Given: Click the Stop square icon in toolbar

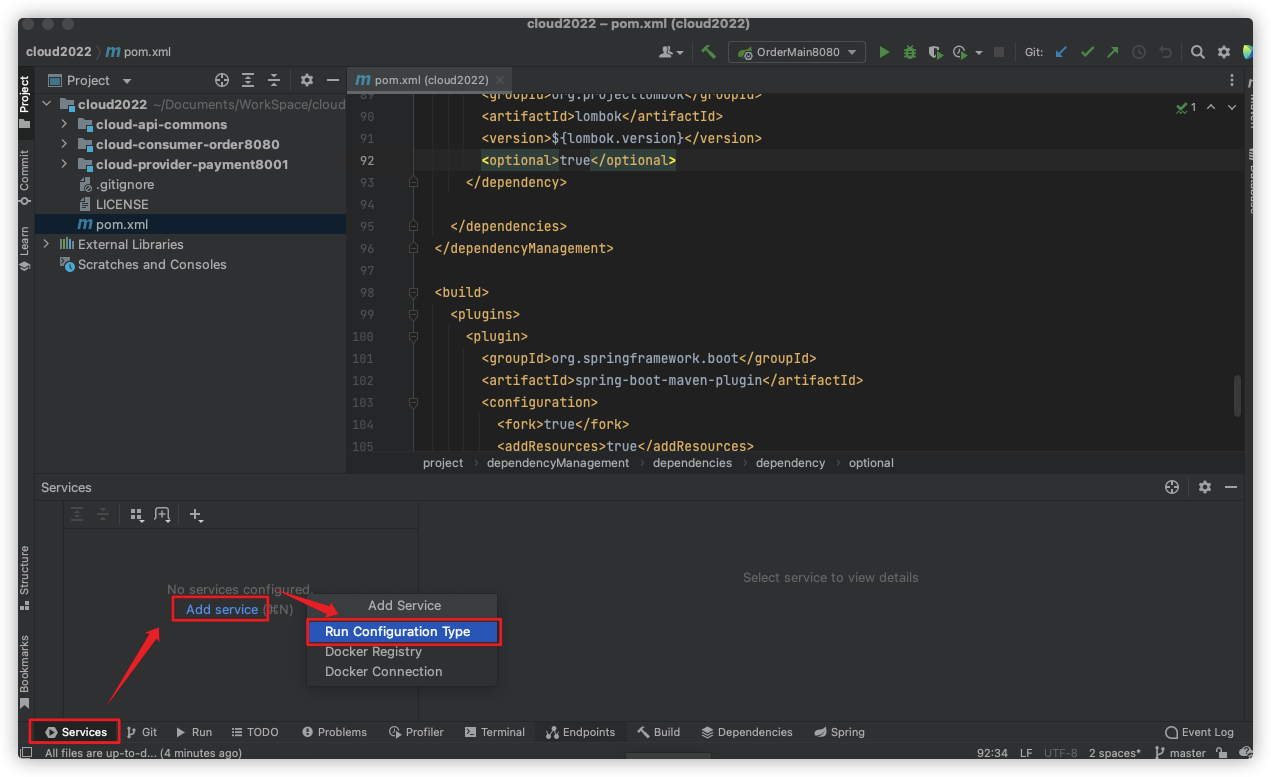Looking at the screenshot, I should coord(999,52).
